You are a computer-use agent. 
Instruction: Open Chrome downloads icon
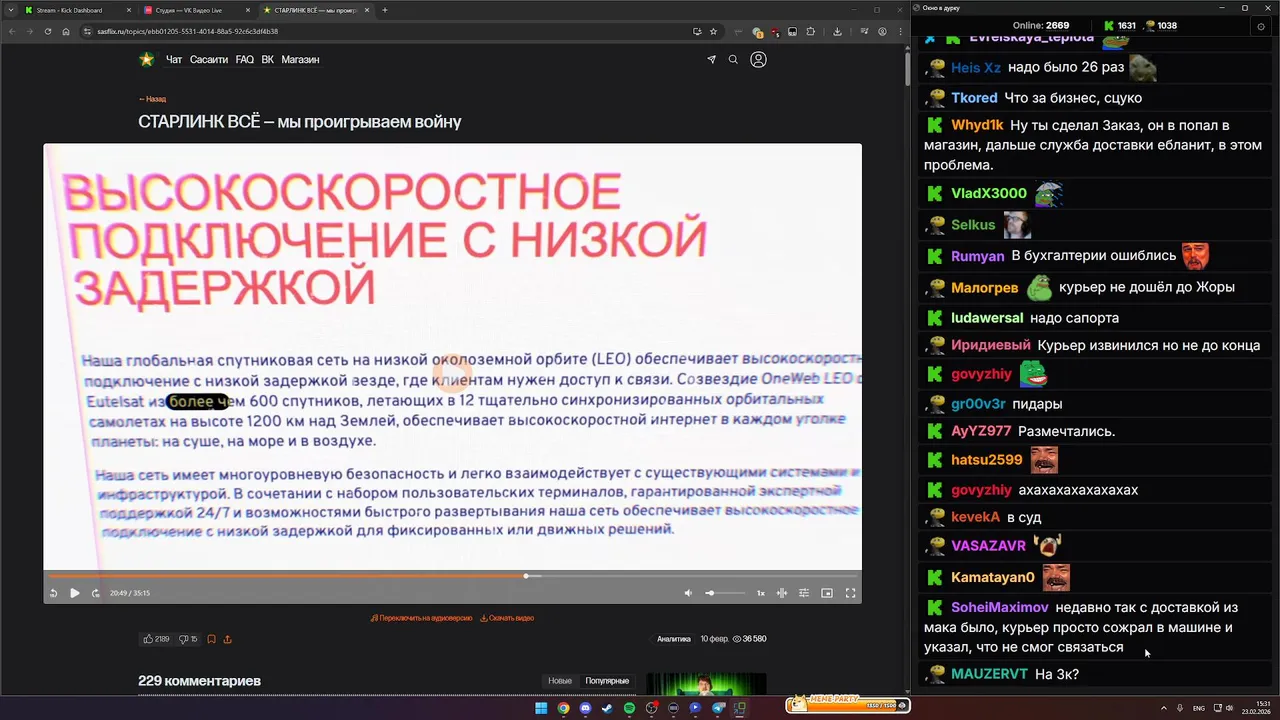coord(837,31)
